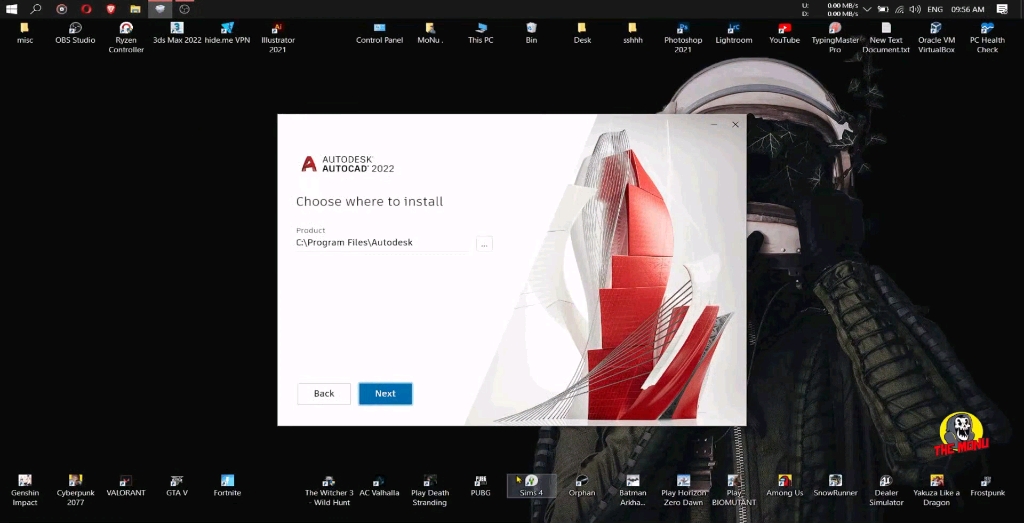Select the Sims 4 desktop icon

pos(532,486)
